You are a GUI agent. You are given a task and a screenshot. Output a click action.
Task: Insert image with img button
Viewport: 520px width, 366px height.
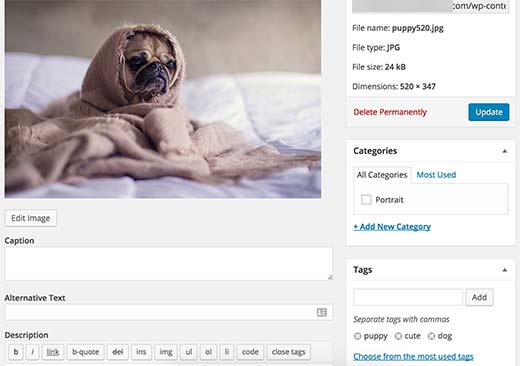click(x=166, y=352)
